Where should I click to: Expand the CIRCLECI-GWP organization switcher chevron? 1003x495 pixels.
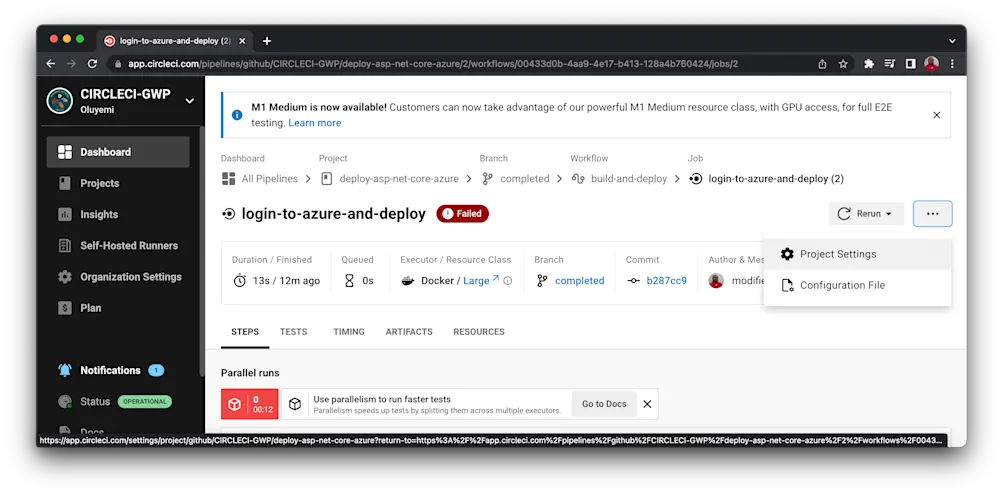click(189, 101)
